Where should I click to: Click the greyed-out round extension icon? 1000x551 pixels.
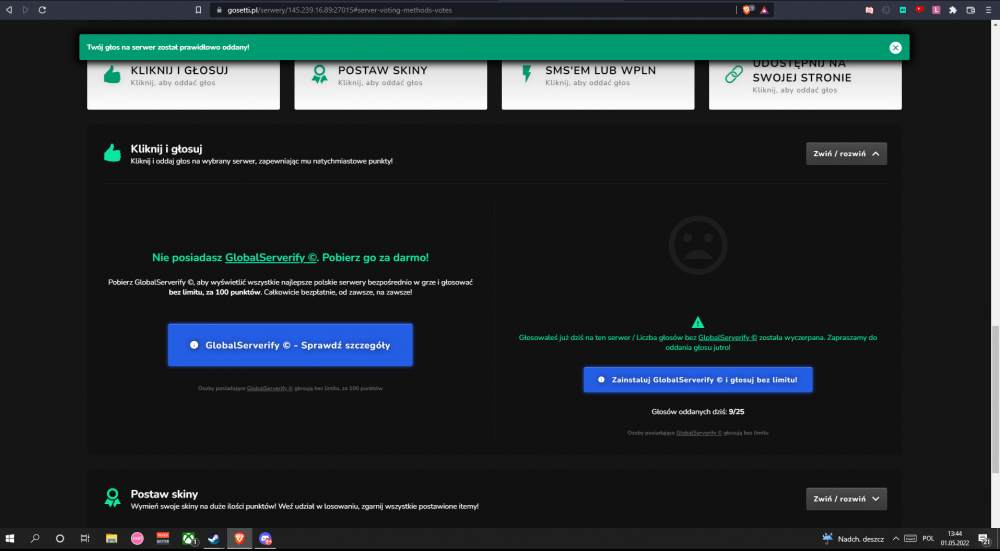(886, 10)
